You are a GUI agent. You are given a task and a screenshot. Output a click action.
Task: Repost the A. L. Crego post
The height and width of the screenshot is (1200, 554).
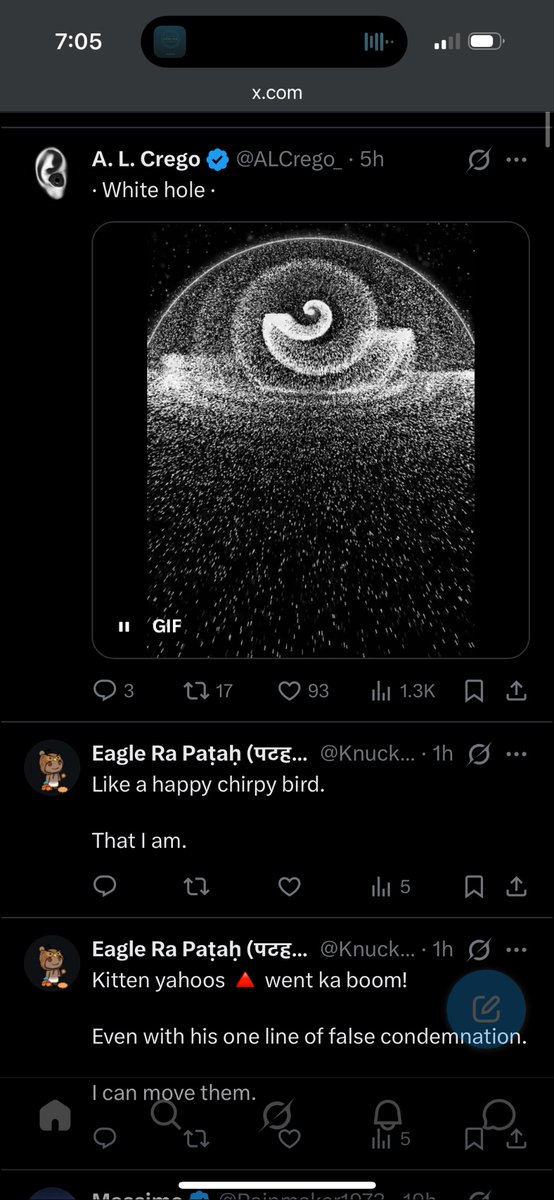pos(209,691)
